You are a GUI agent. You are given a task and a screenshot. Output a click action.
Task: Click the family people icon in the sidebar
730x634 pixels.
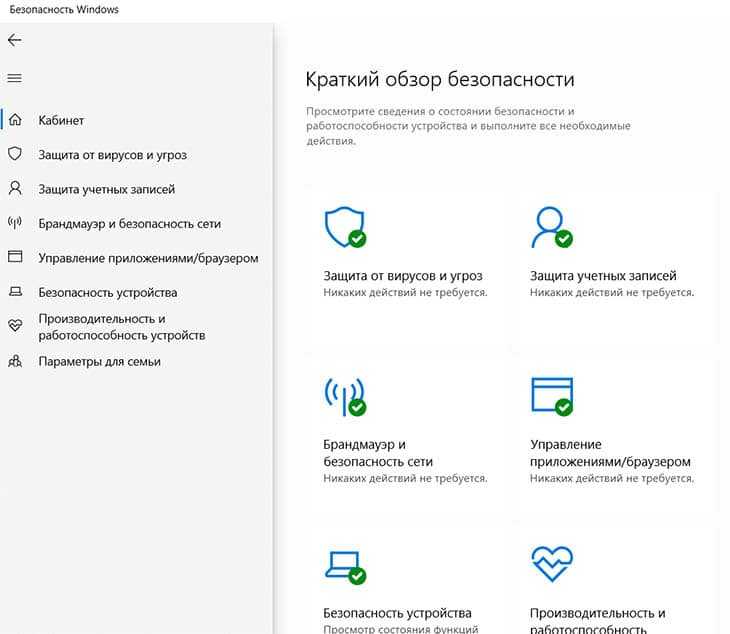pos(15,361)
